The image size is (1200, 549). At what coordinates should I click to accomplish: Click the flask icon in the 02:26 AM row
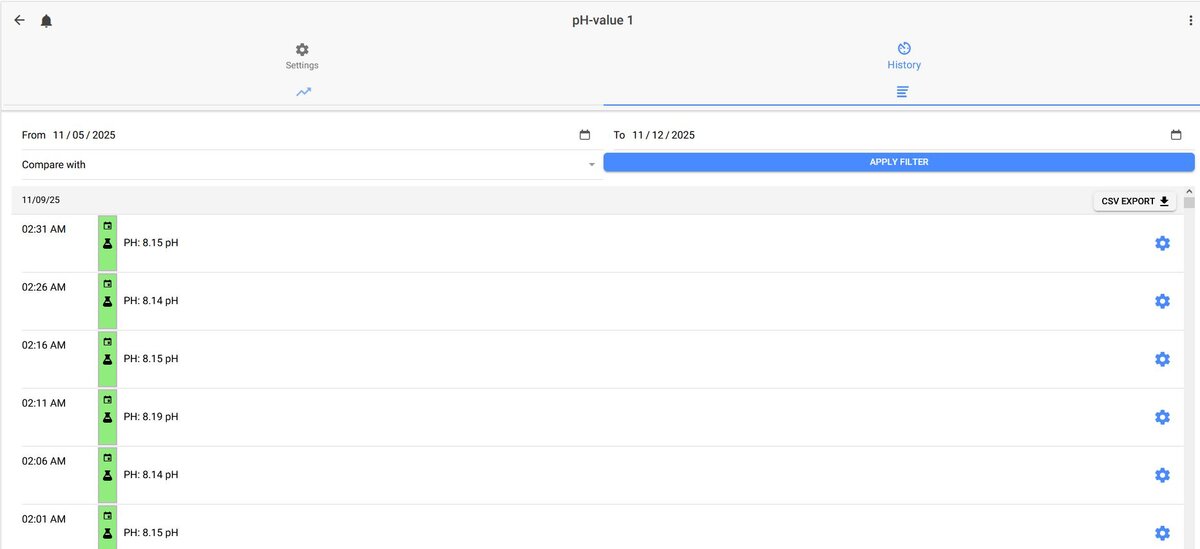tap(107, 301)
